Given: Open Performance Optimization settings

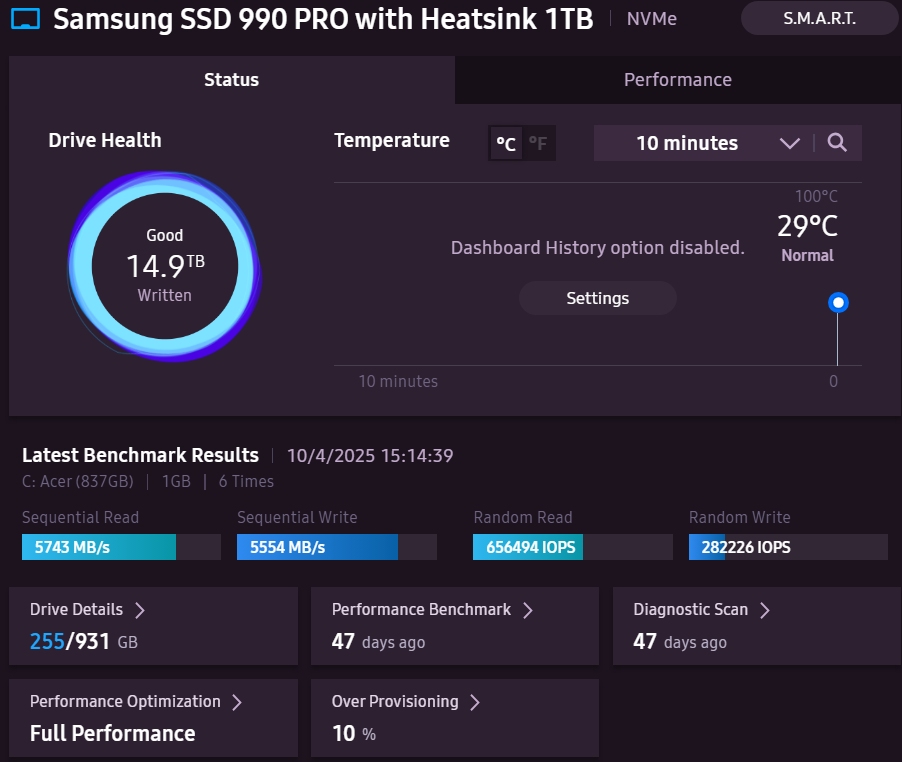Looking at the screenshot, I should 153,718.
